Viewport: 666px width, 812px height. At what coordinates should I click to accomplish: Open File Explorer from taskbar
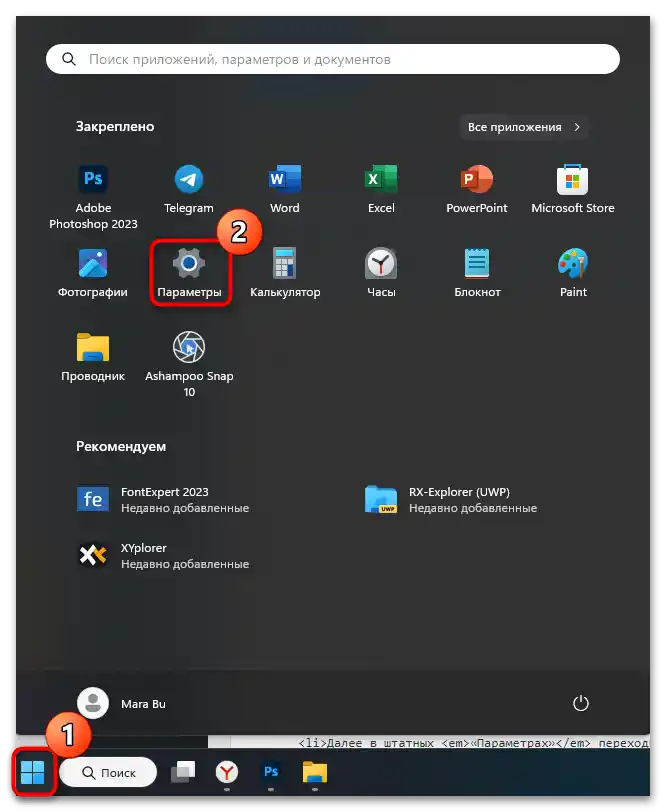(315, 772)
